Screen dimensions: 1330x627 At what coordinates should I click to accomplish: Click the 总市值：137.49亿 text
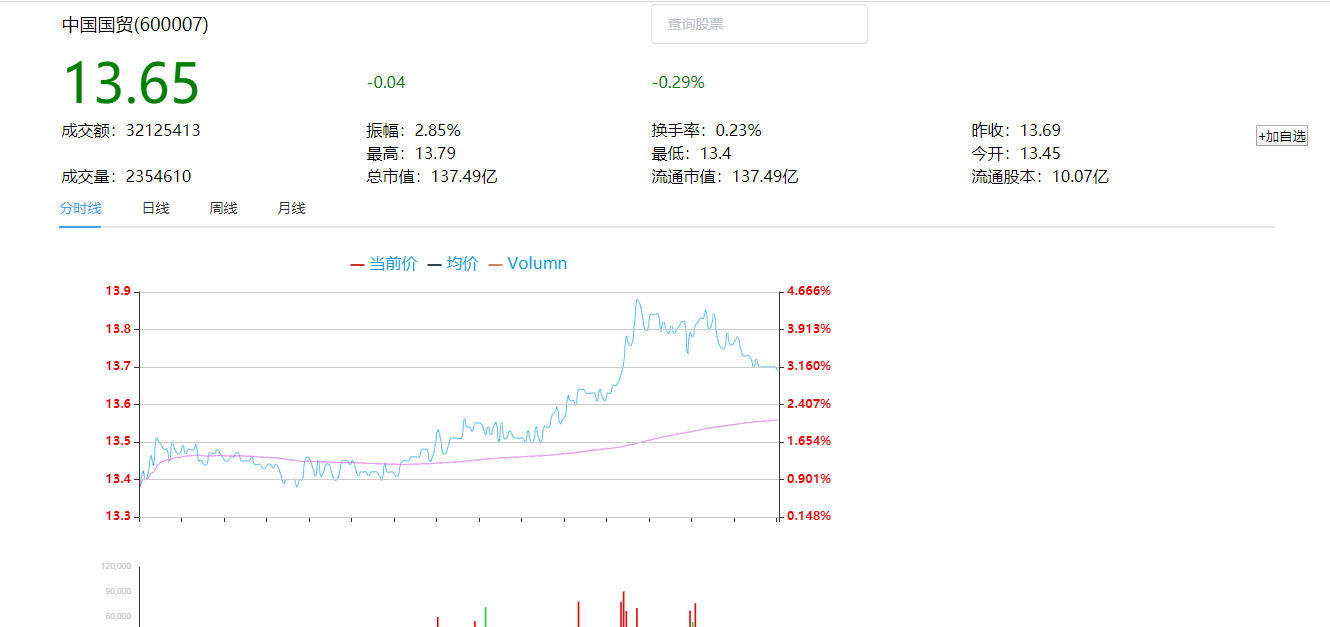[x=432, y=177]
